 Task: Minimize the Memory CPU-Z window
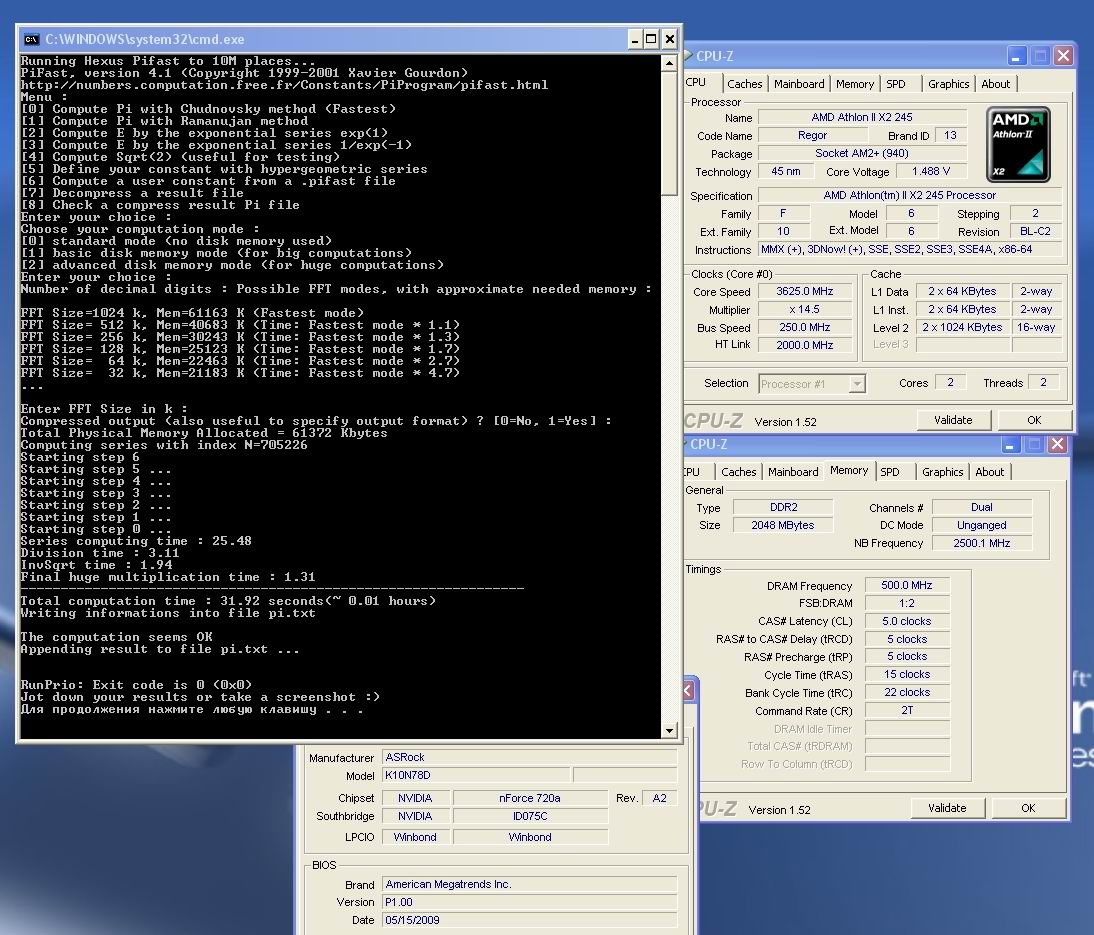pyautogui.click(x=1010, y=444)
